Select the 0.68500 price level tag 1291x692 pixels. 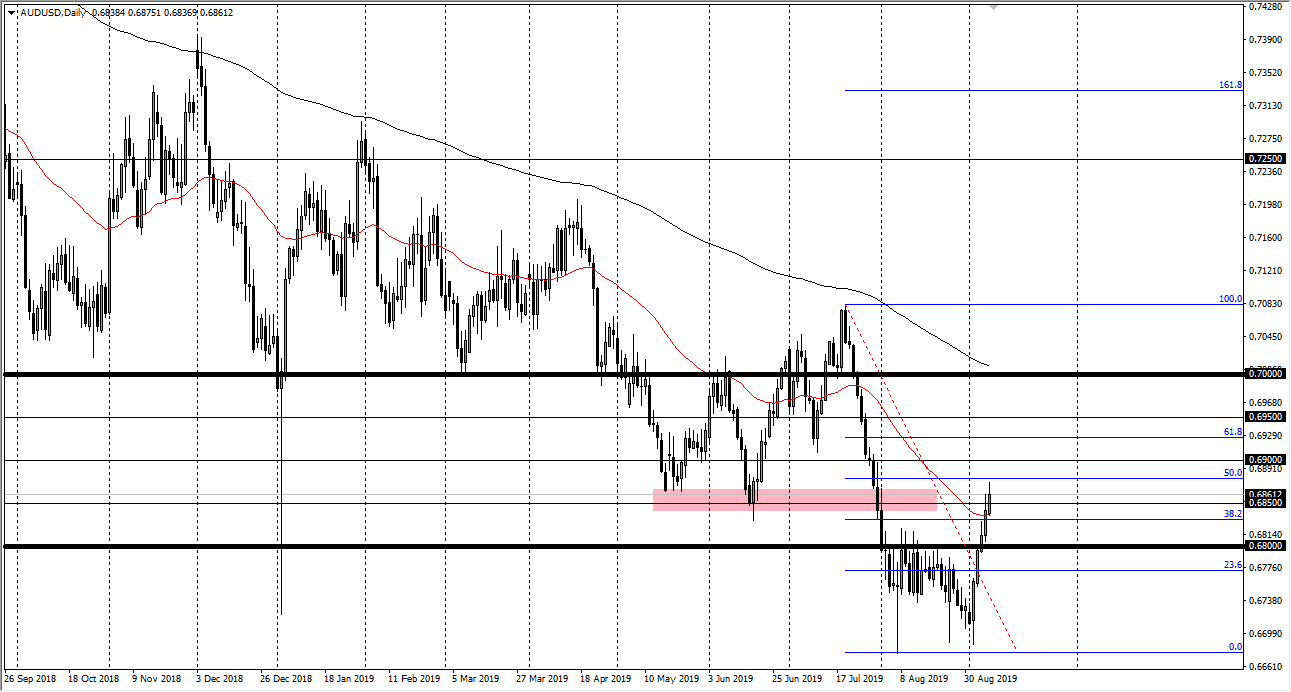[x=1264, y=504]
